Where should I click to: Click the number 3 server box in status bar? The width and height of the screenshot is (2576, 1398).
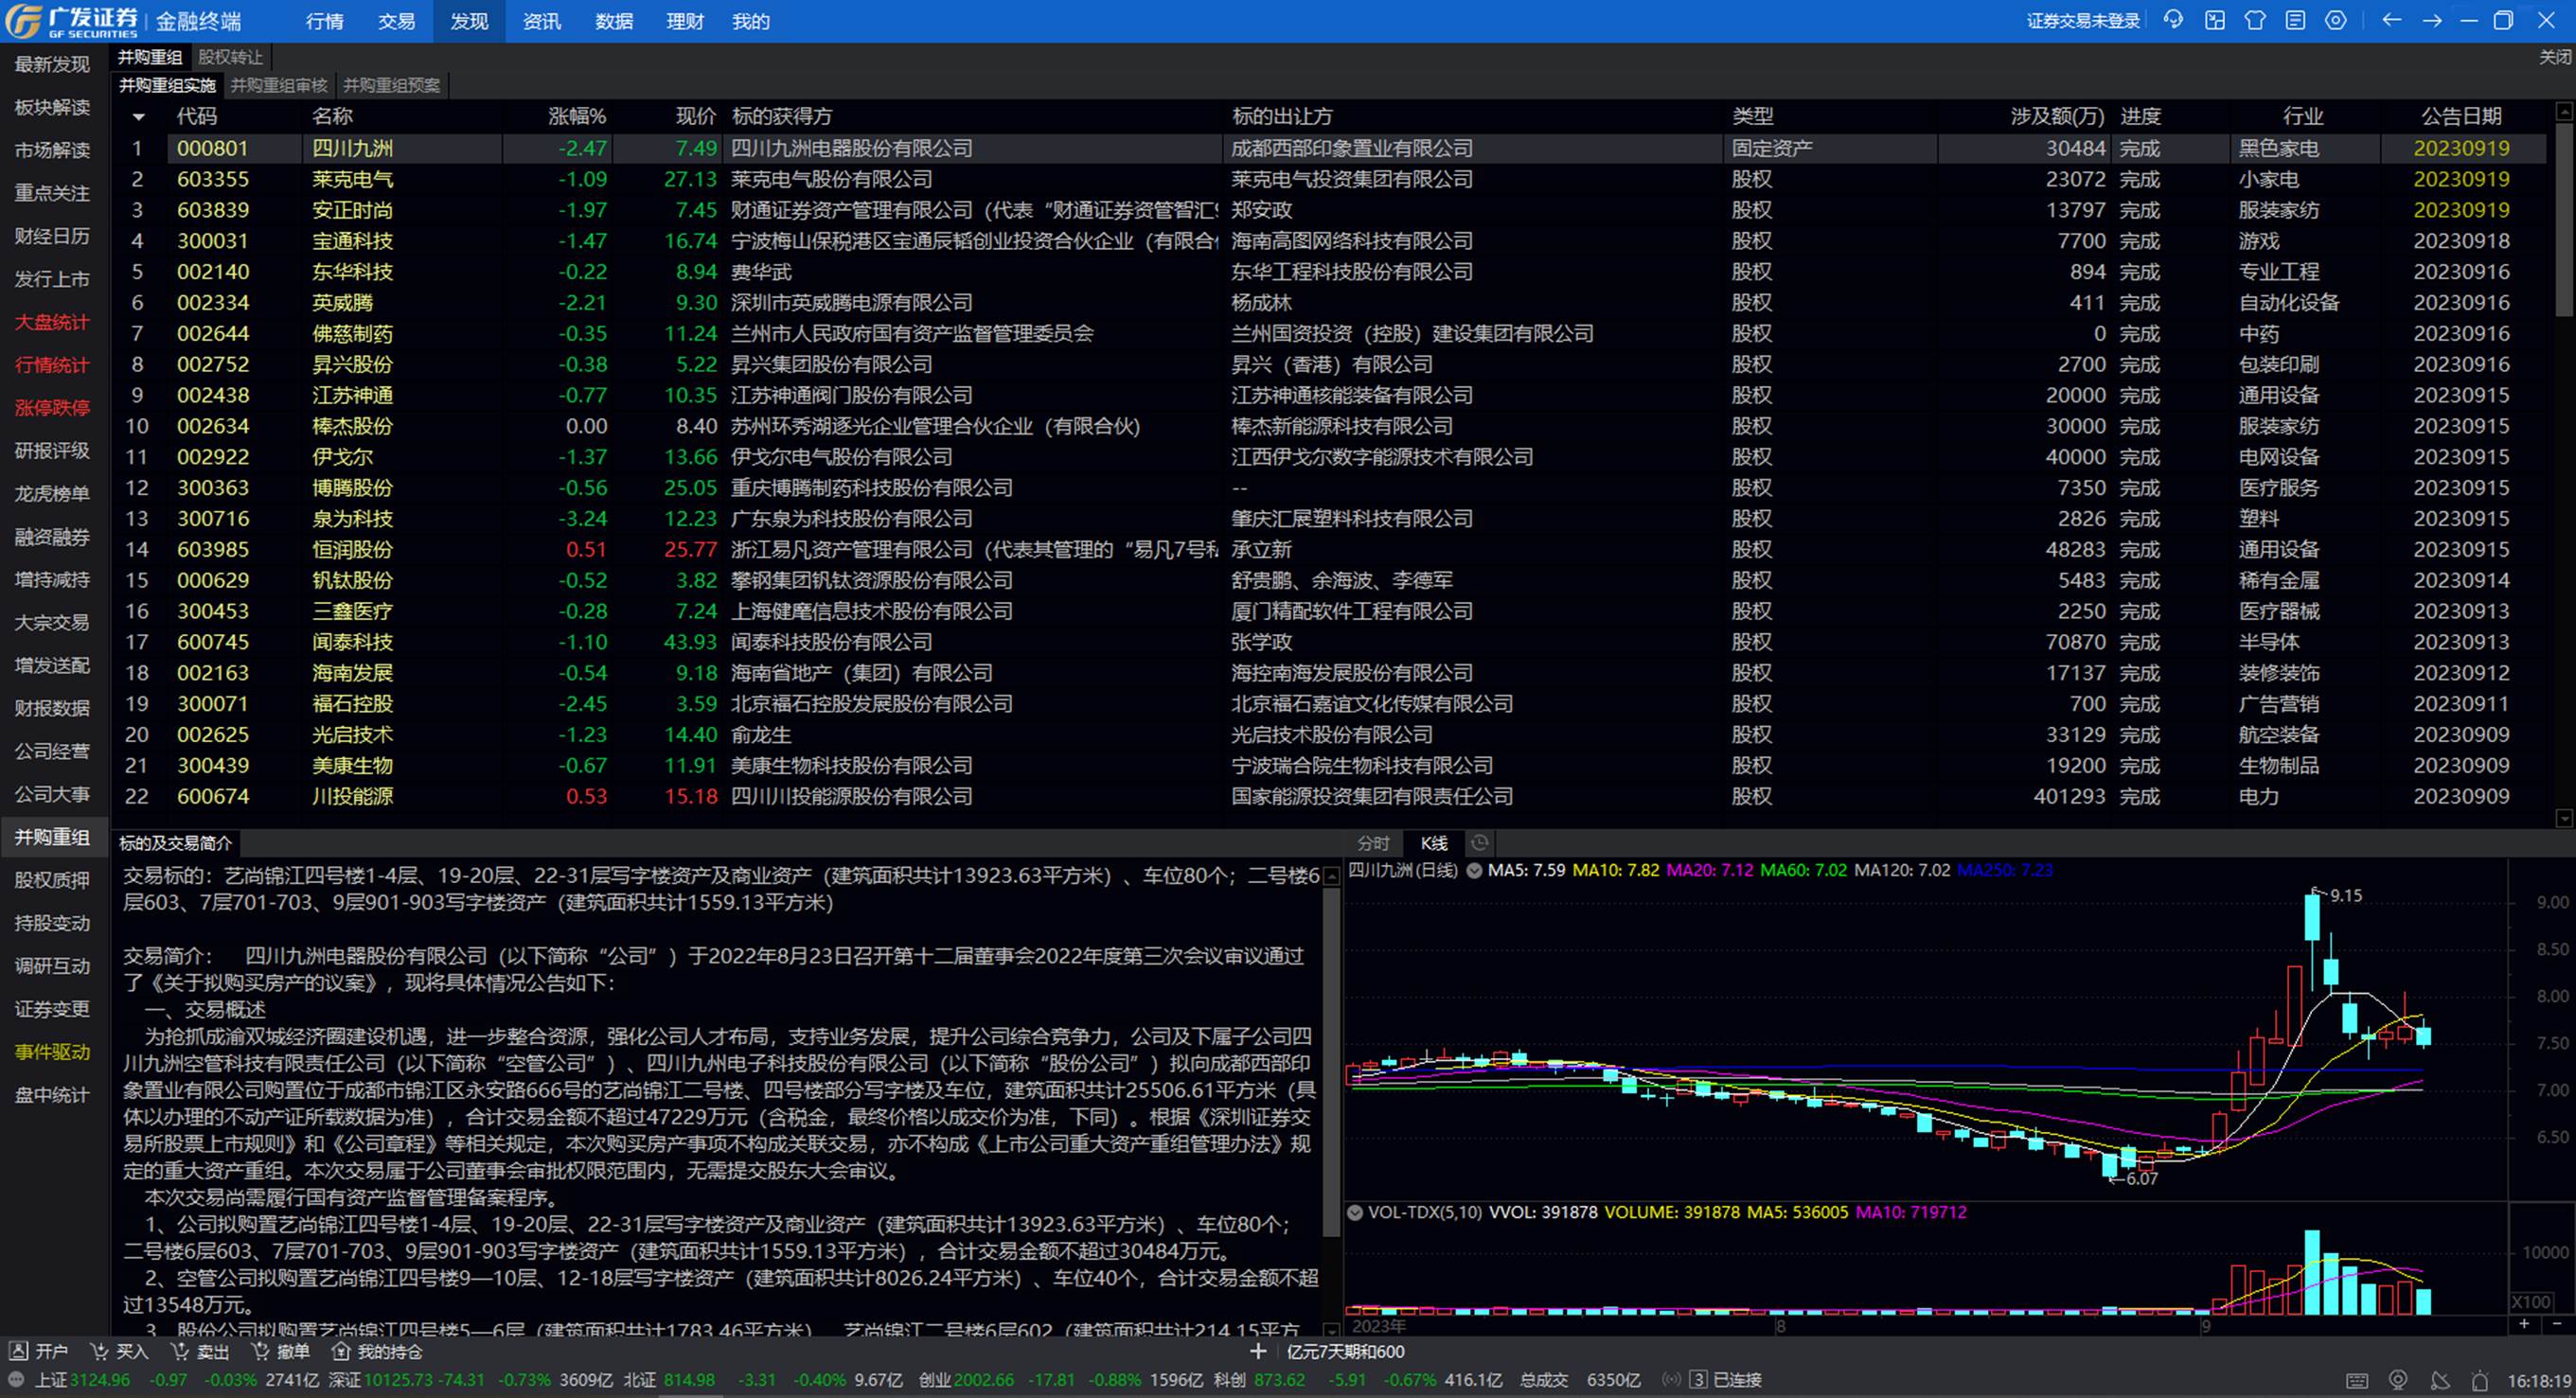tap(1698, 1380)
